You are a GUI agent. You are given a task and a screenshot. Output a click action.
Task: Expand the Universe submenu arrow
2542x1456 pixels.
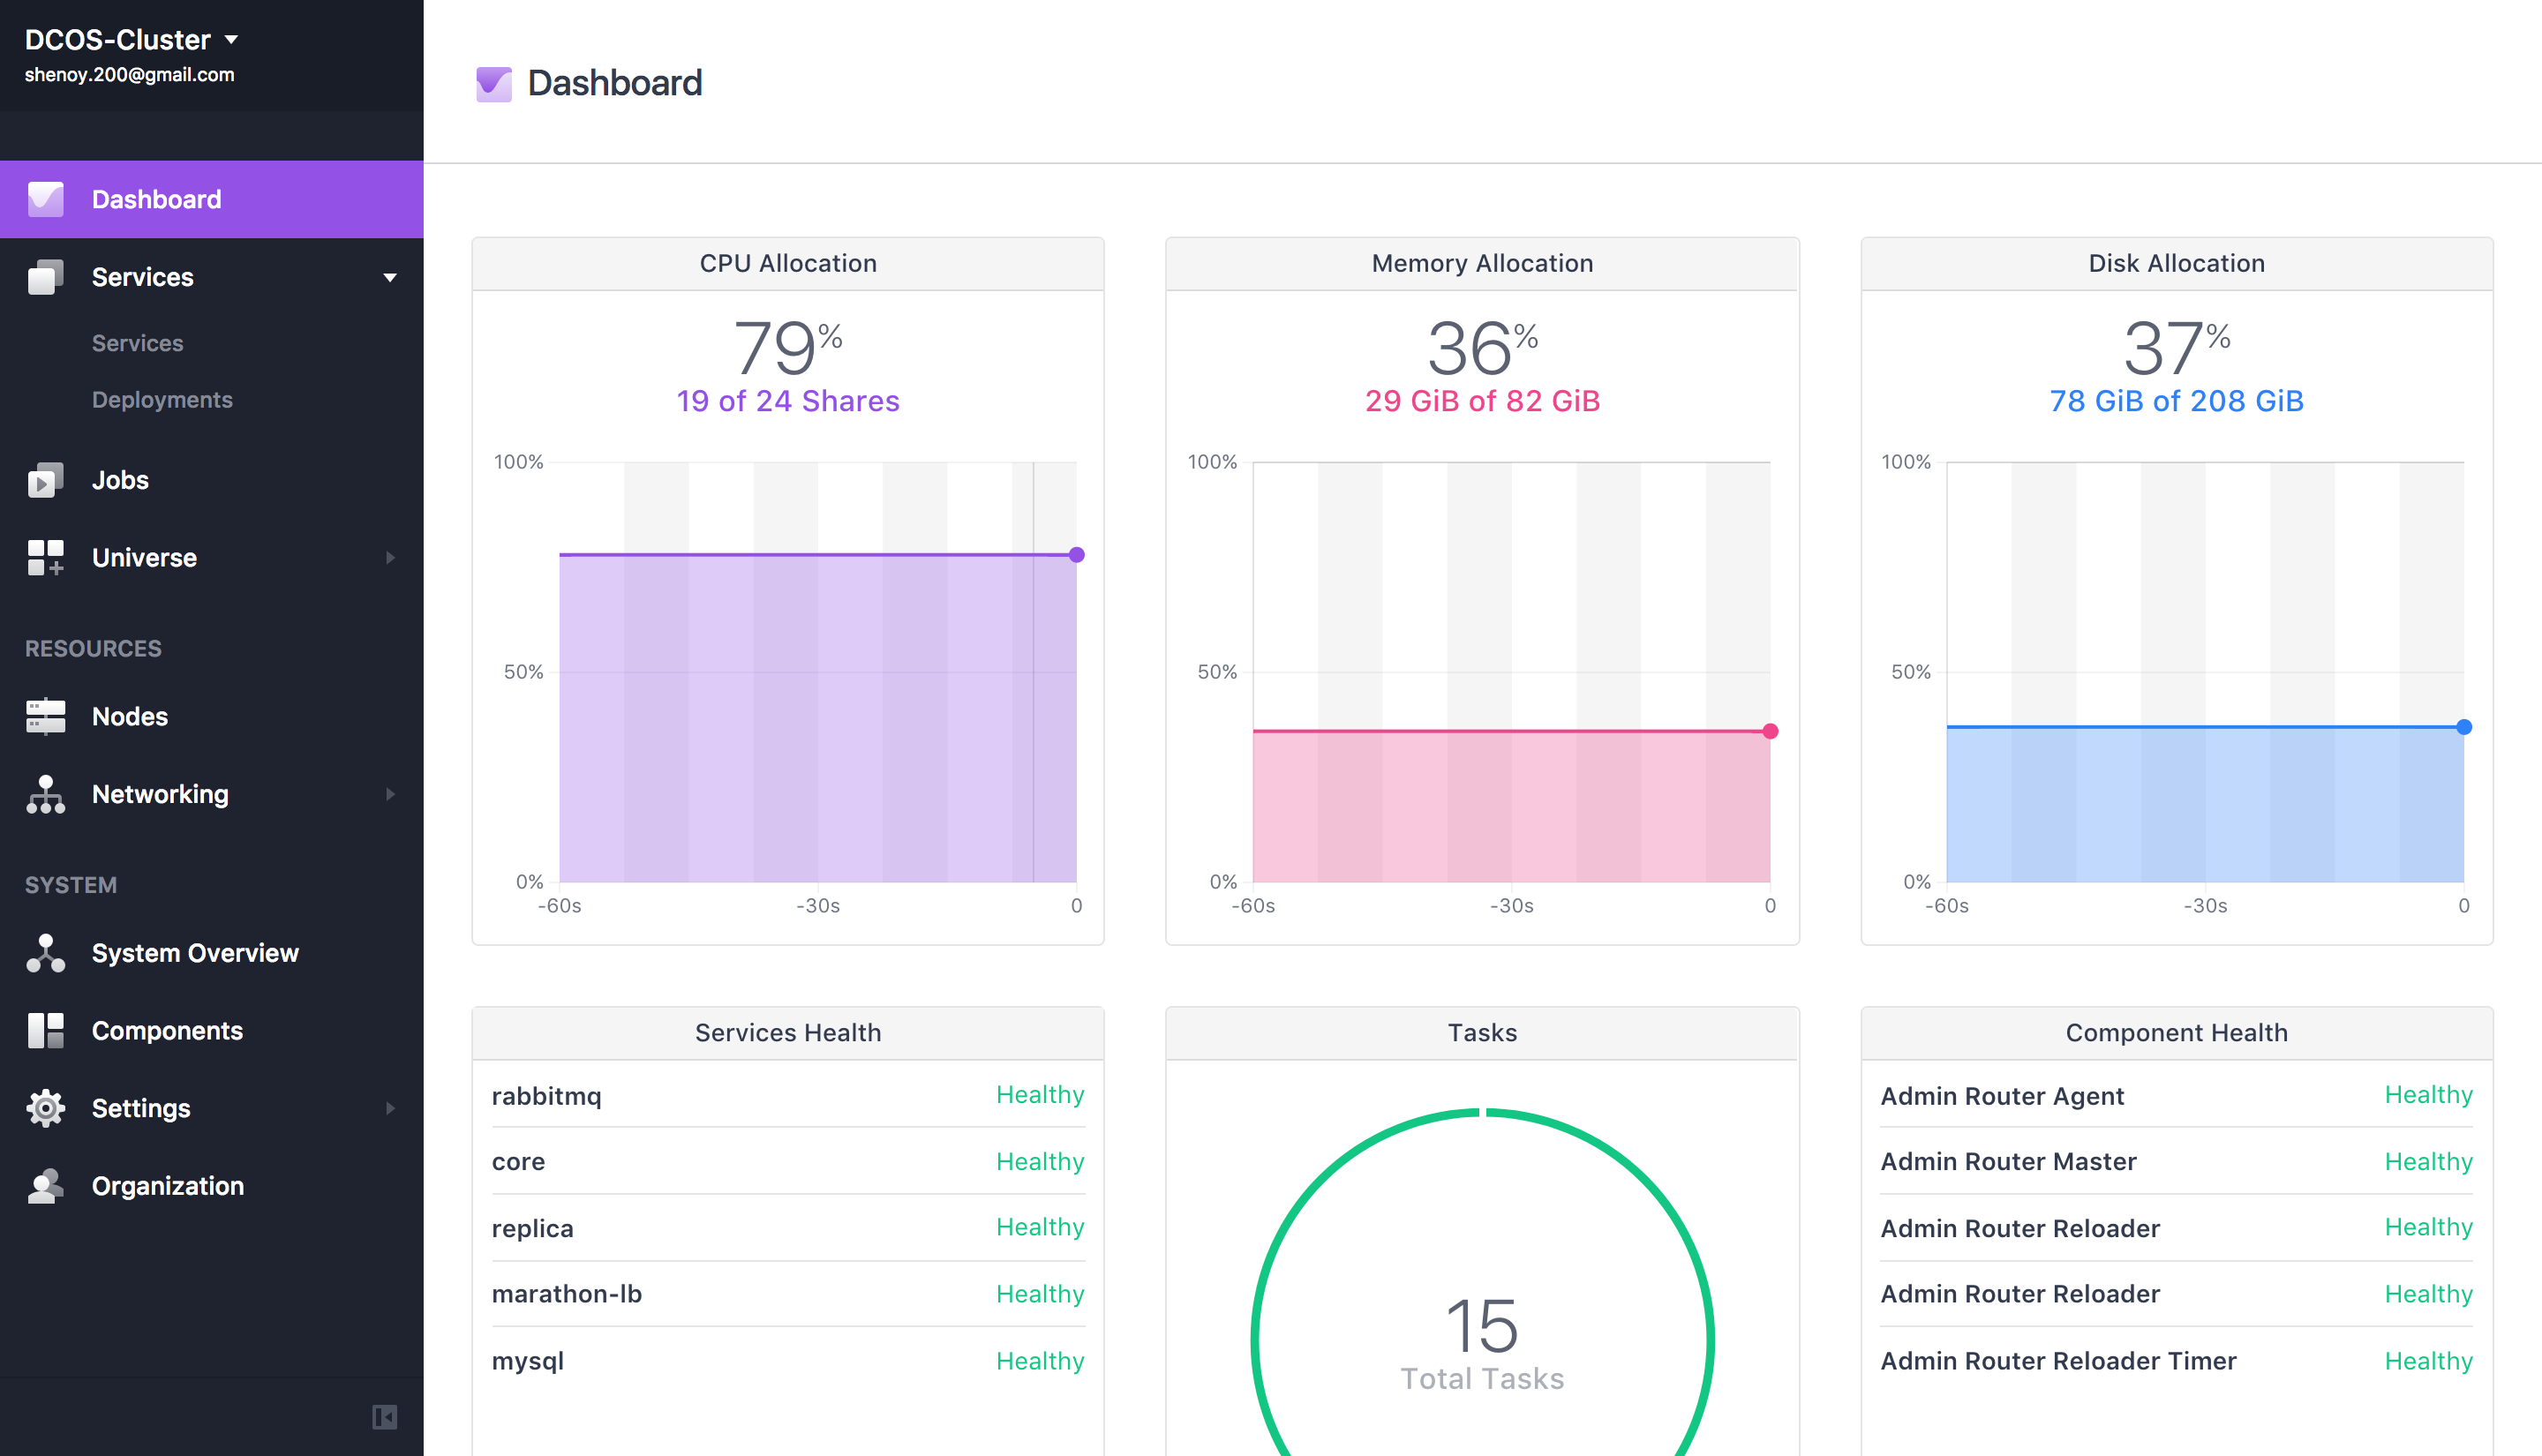390,558
